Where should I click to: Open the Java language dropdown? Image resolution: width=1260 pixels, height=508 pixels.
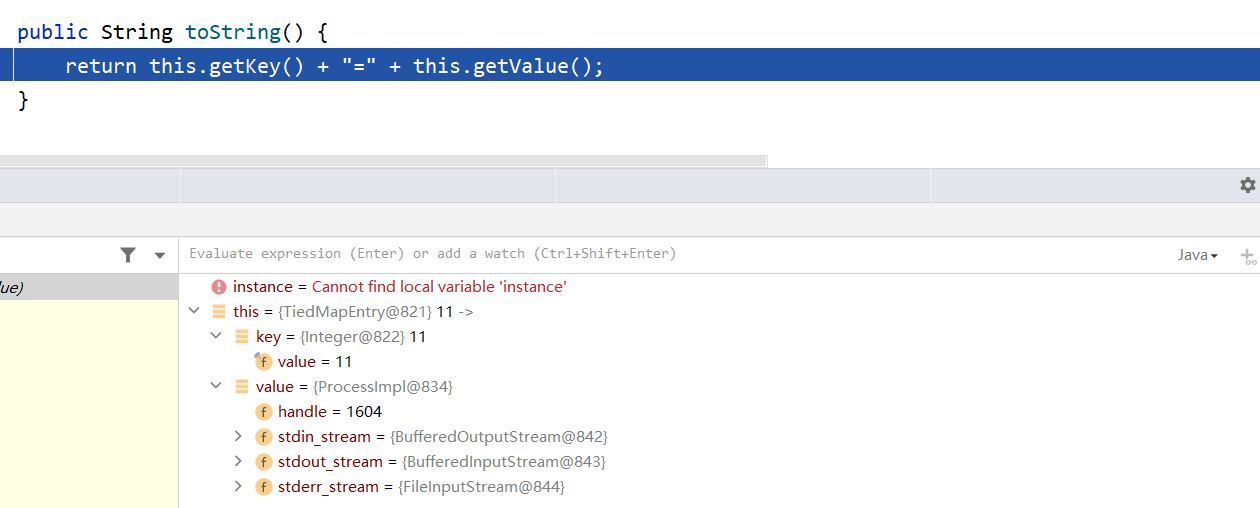click(1197, 255)
